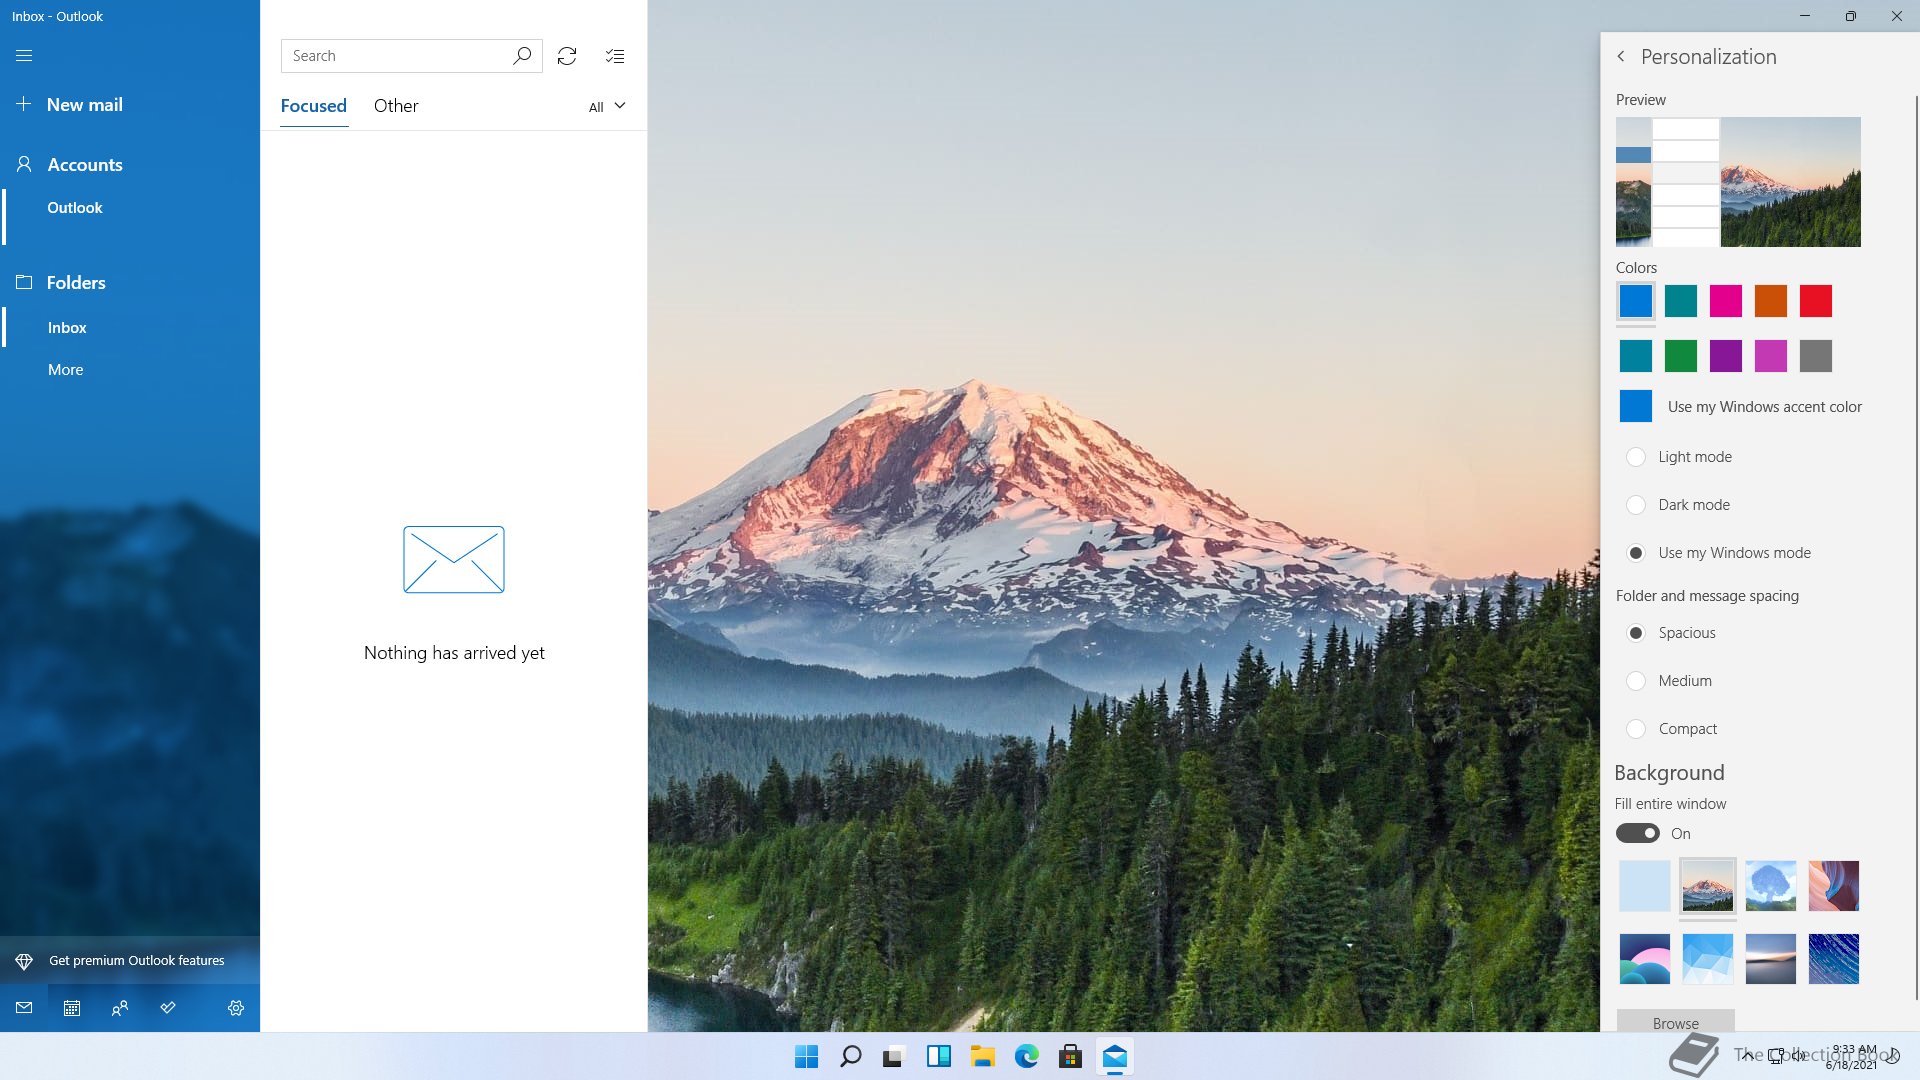Open People from the bottom bar

[120, 1008]
